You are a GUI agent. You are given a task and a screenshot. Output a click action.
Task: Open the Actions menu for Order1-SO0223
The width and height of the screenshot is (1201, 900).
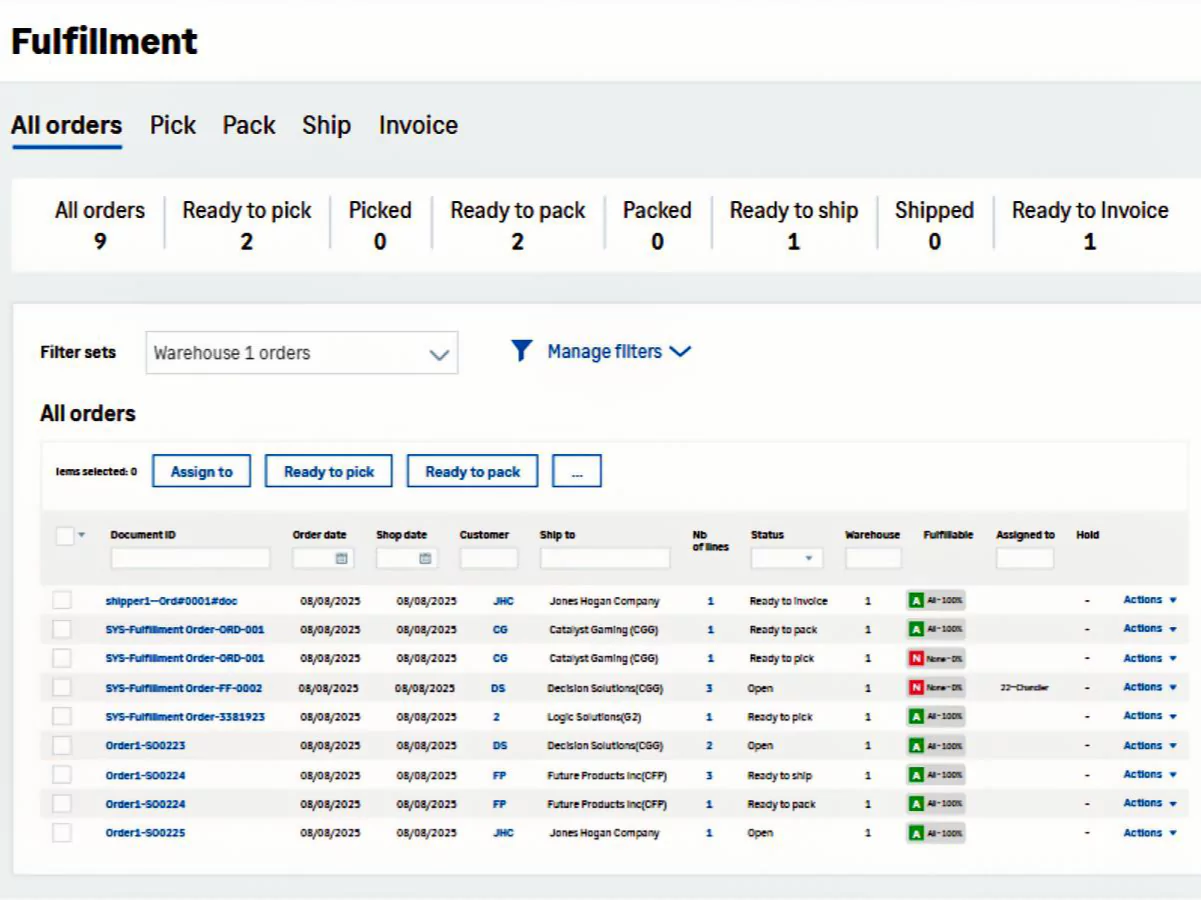tap(1149, 746)
